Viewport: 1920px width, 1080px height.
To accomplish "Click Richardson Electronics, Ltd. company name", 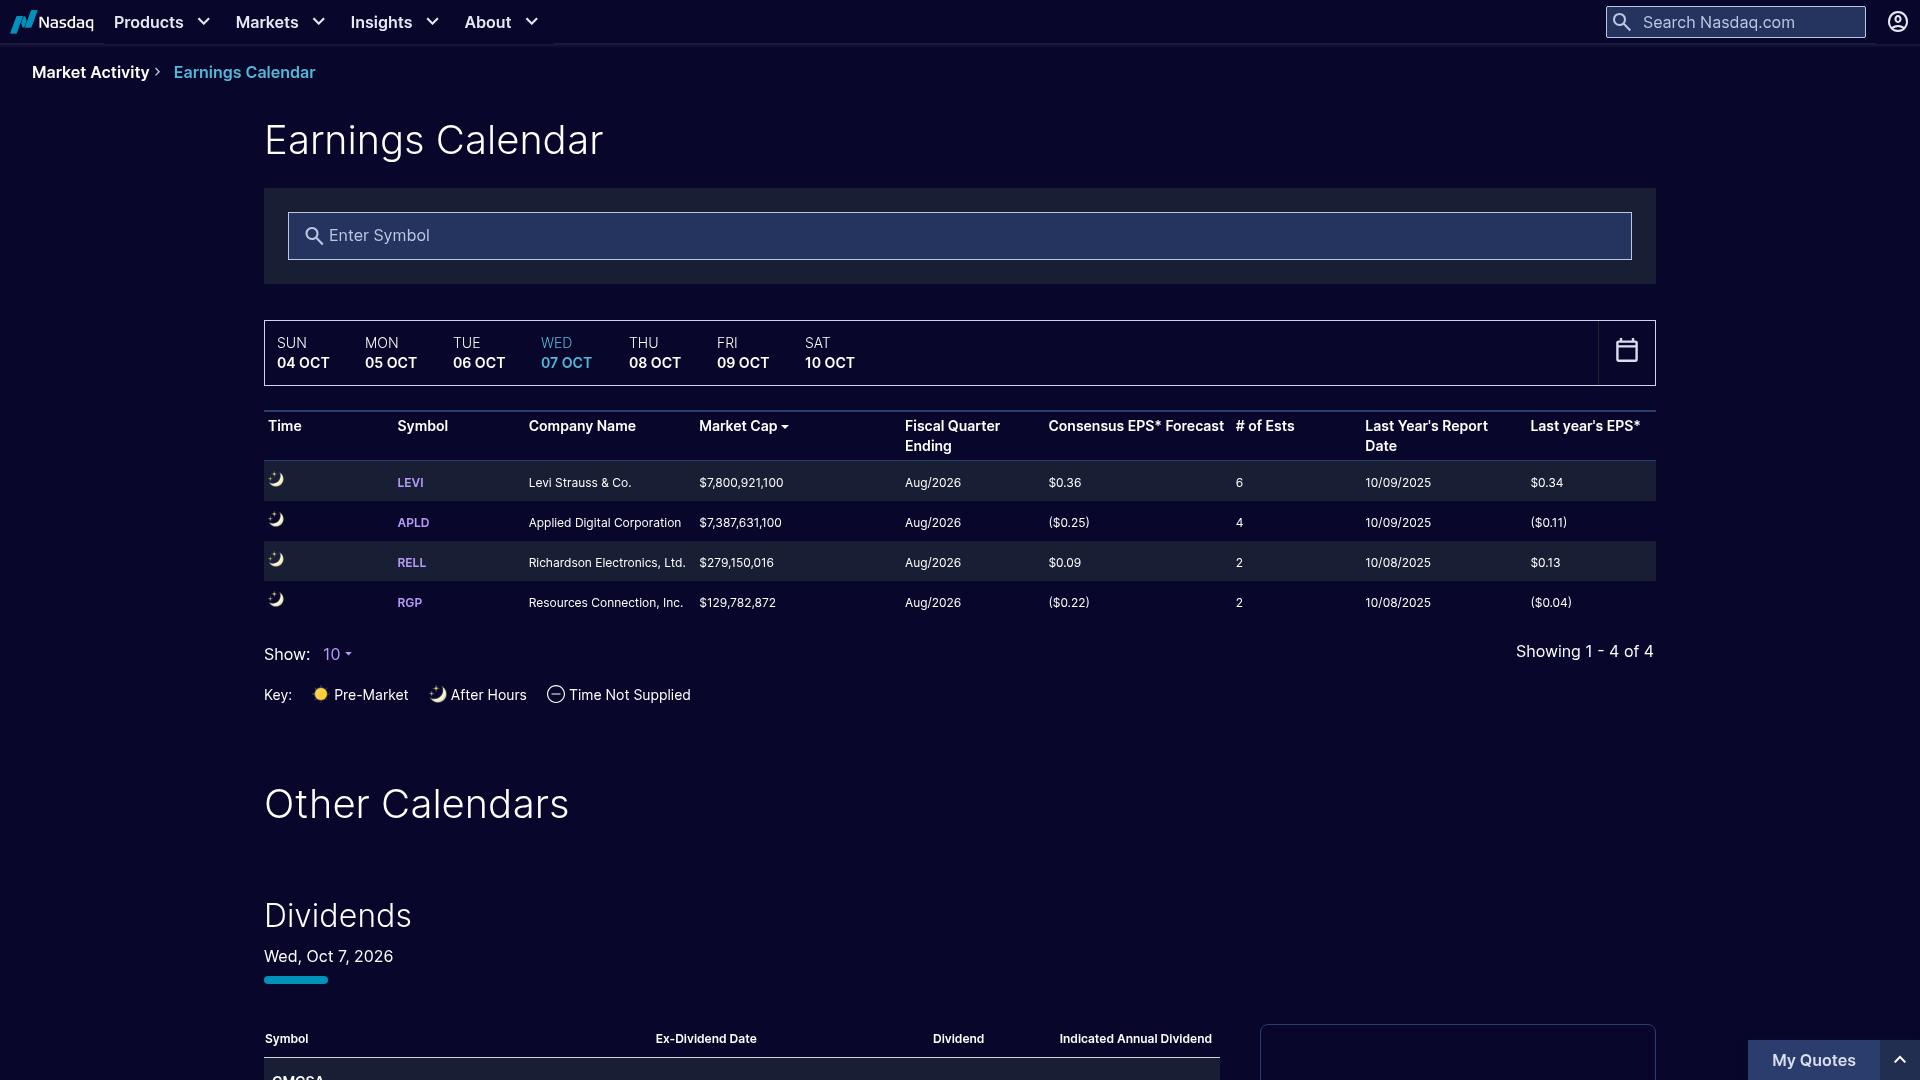I will tap(607, 563).
